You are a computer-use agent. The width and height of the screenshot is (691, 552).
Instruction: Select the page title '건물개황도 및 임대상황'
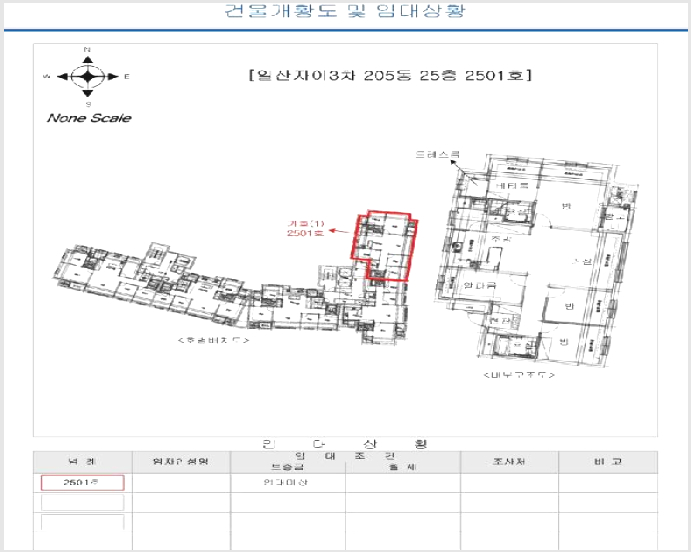click(x=345, y=11)
